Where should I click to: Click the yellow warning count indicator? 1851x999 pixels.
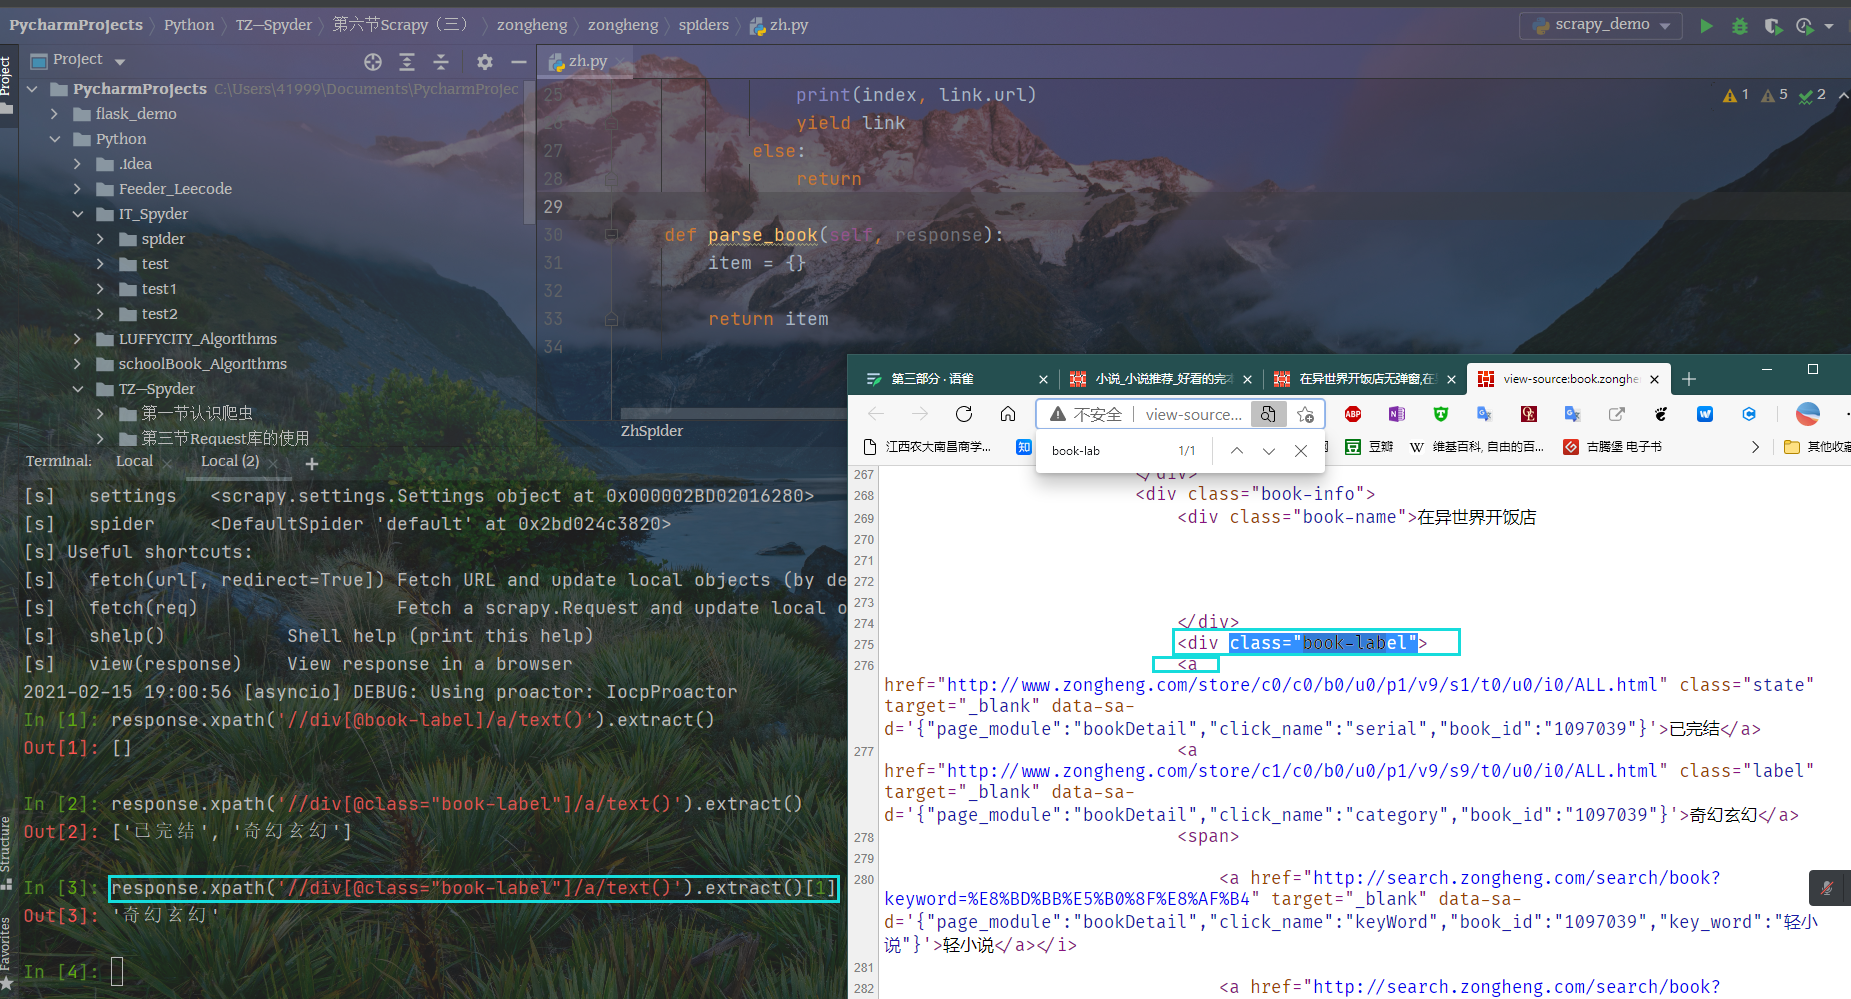tap(1736, 95)
